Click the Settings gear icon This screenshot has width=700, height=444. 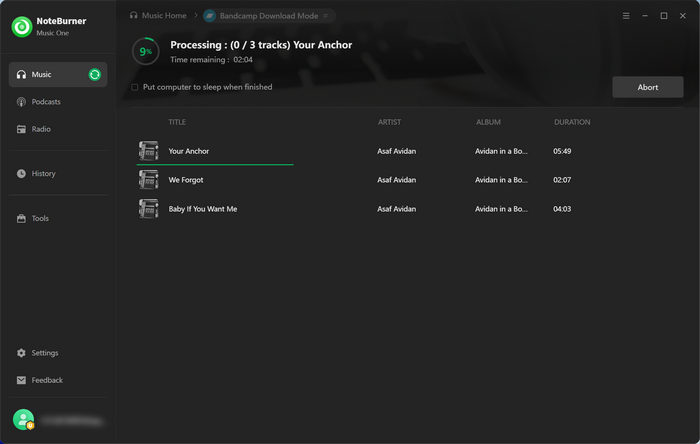[21, 353]
